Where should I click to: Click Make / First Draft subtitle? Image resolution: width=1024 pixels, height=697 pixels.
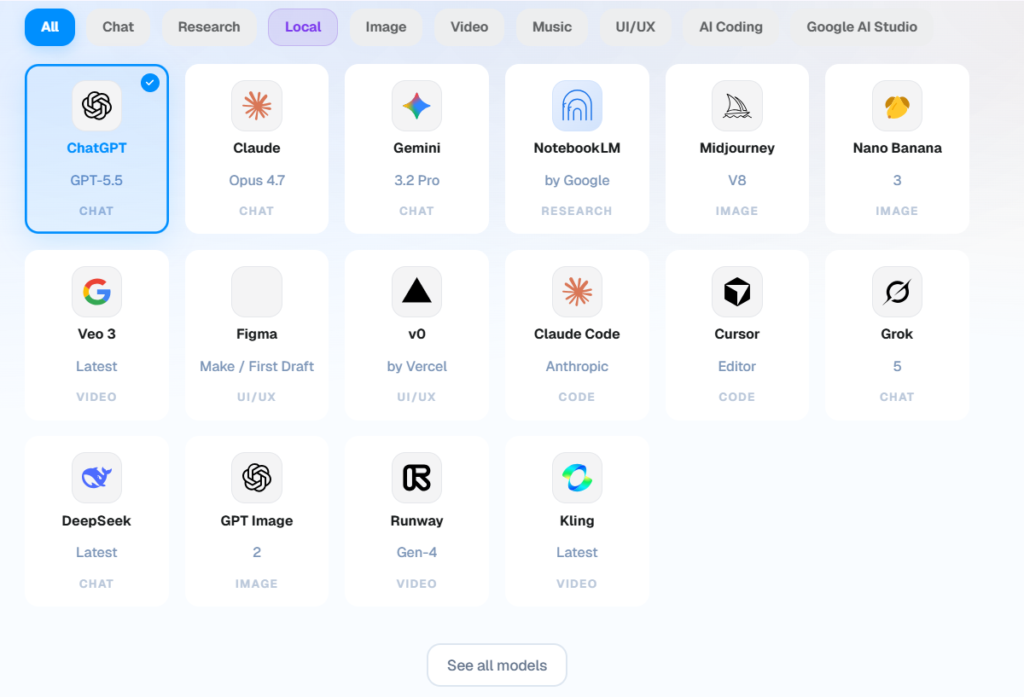pos(257,366)
